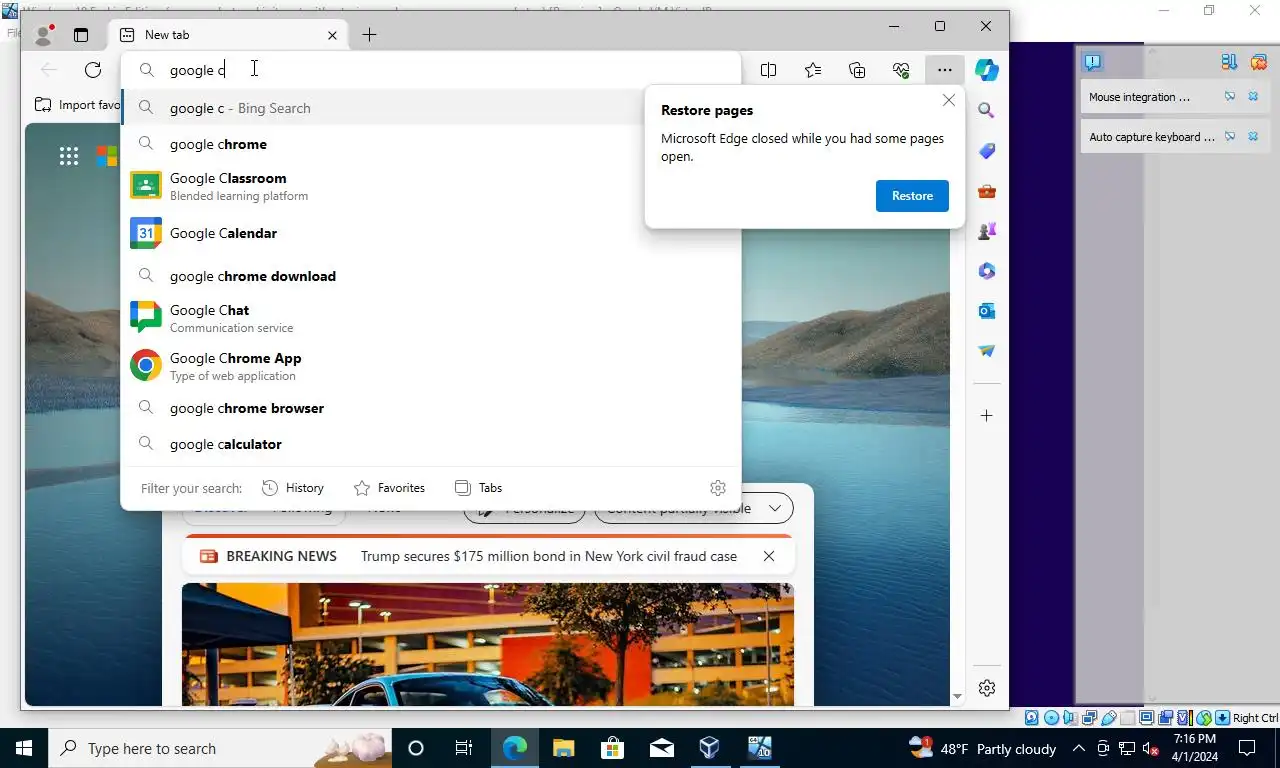The height and width of the screenshot is (768, 1280).
Task: Select 'google chrome' suggestion
Action: (431, 144)
